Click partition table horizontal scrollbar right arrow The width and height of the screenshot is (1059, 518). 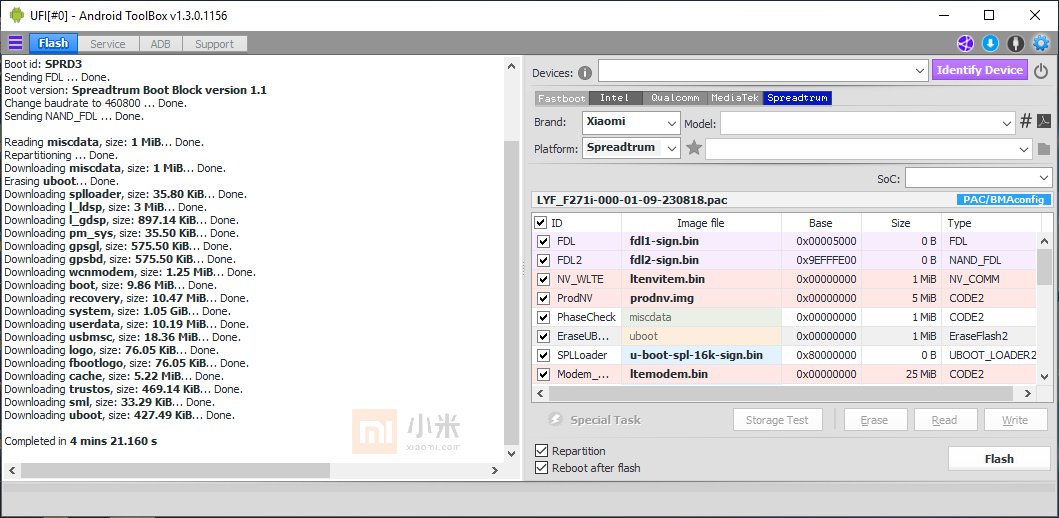tap(1027, 394)
